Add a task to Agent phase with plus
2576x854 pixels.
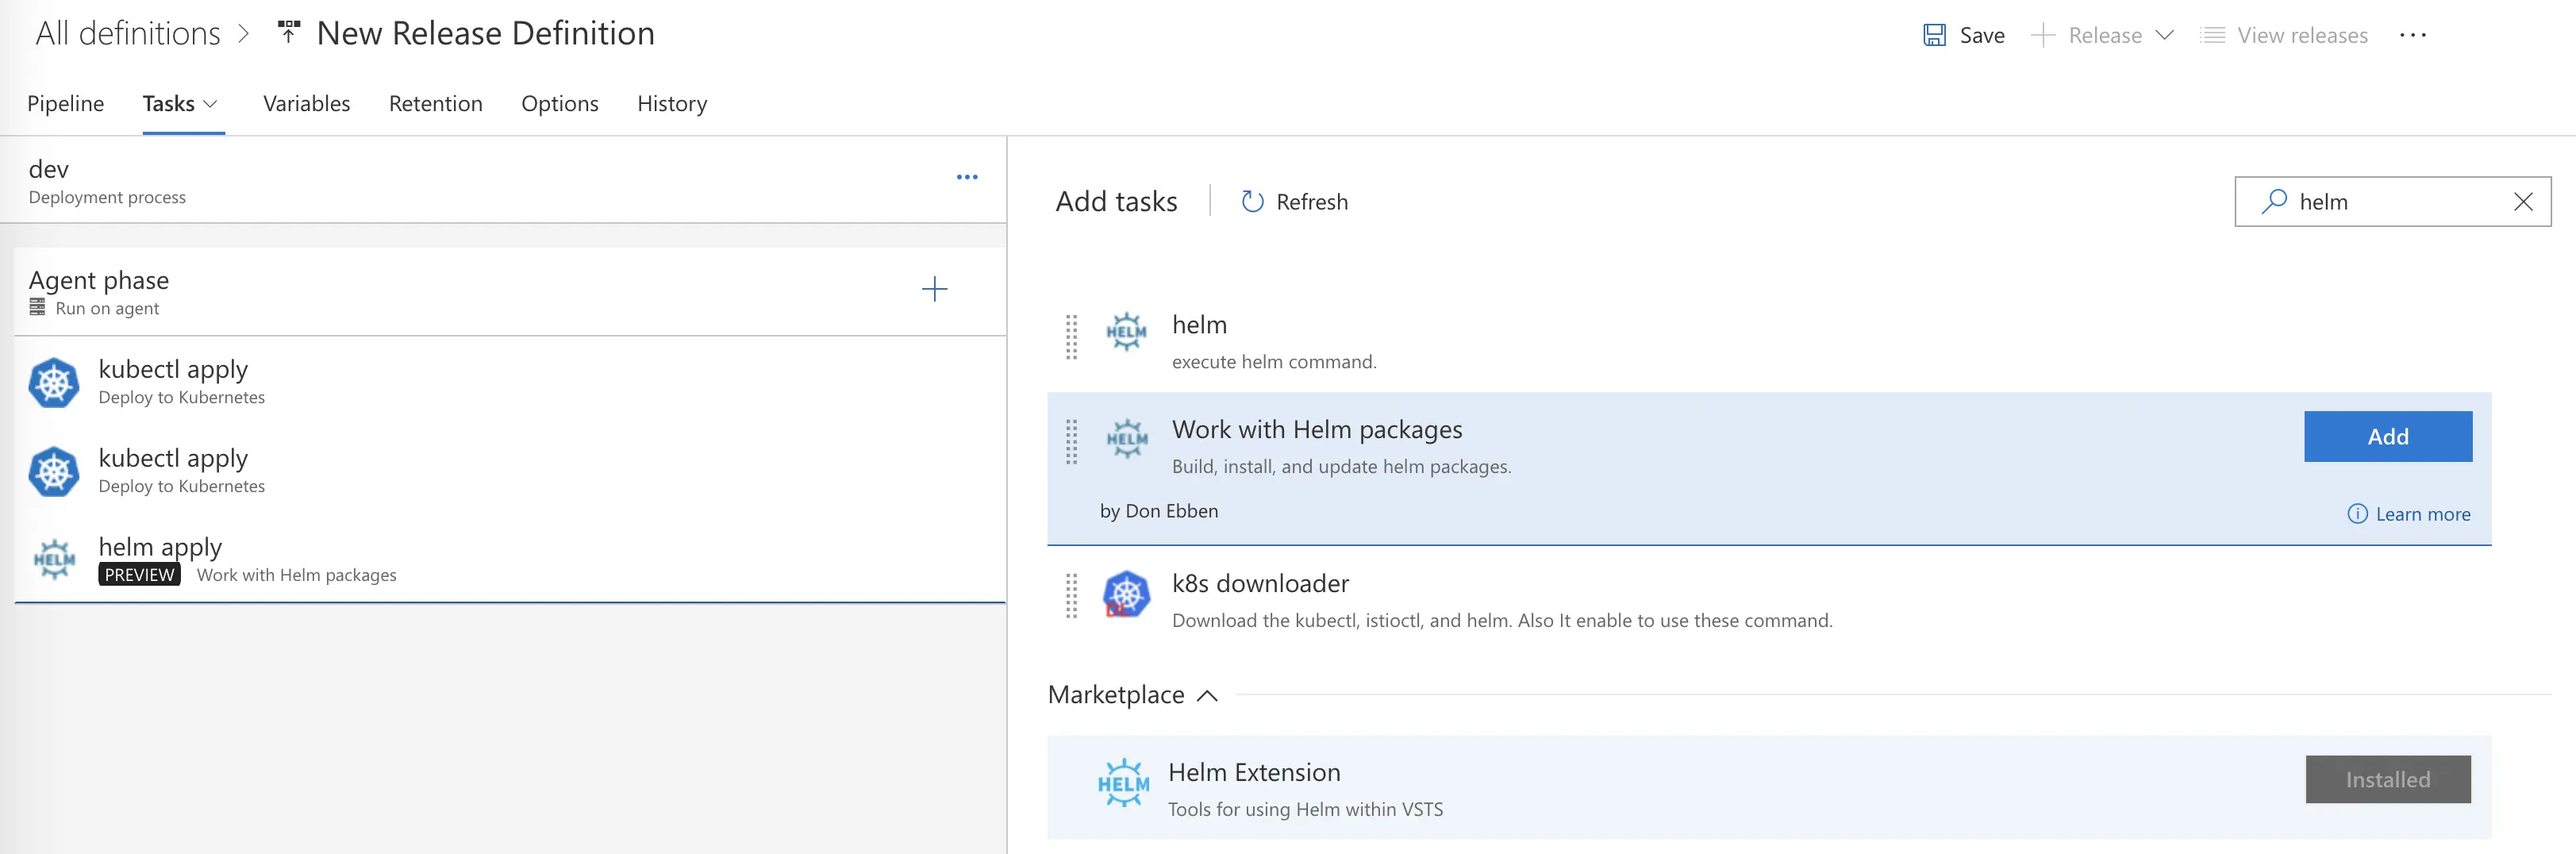934,289
